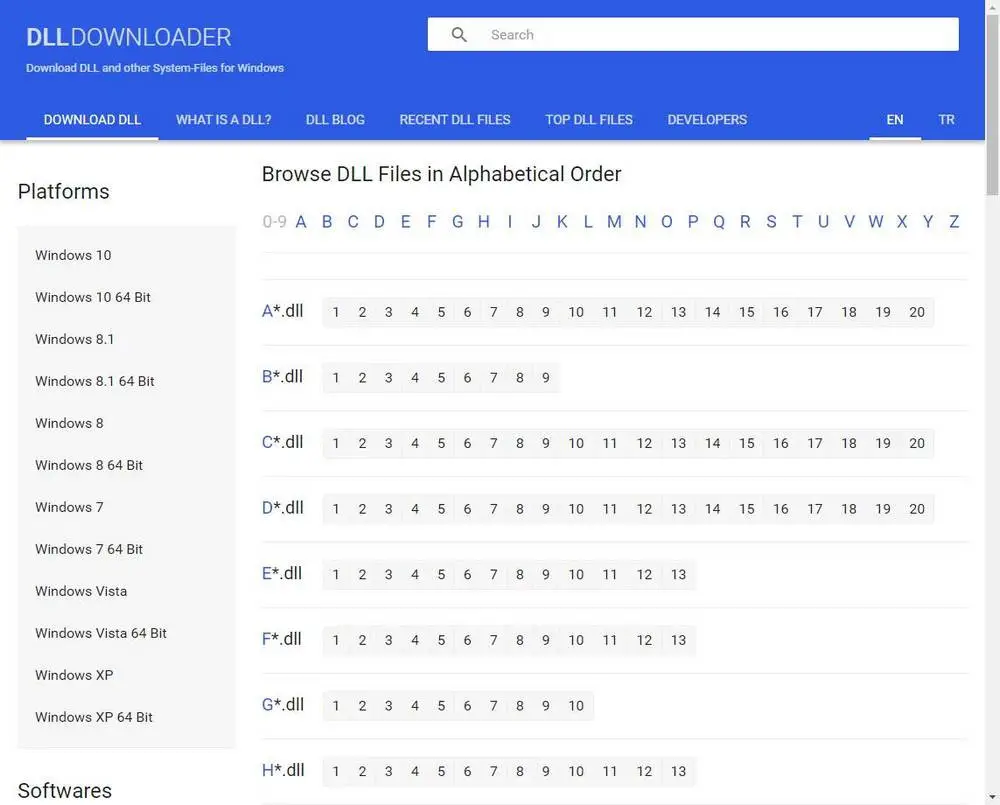Open the Windows 10 platform link
Viewport: 1000px width, 805px height.
73,255
